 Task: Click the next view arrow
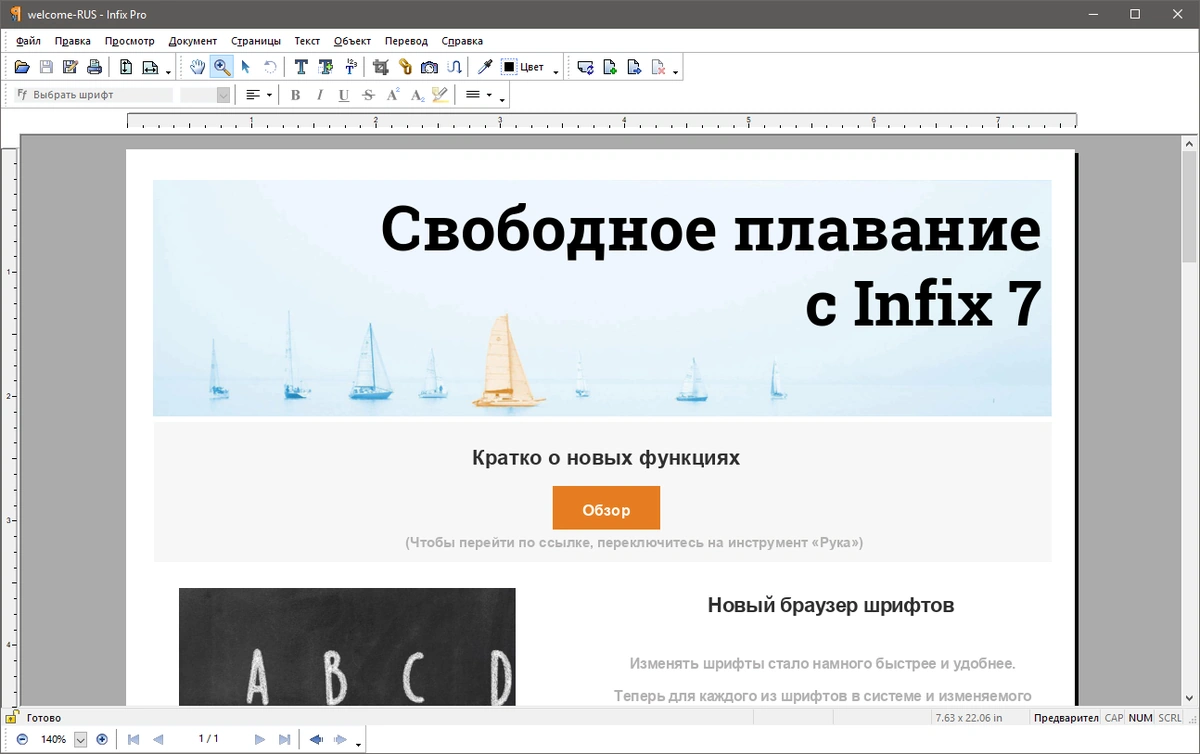340,739
